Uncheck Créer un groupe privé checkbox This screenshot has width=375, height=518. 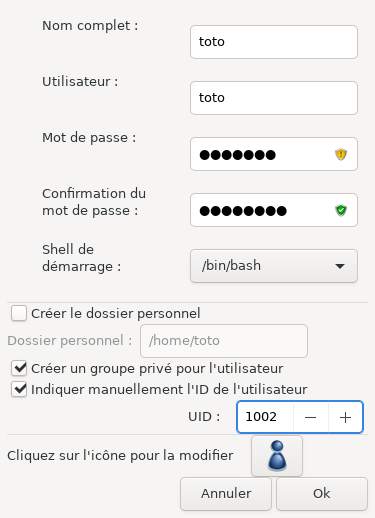[19, 368]
